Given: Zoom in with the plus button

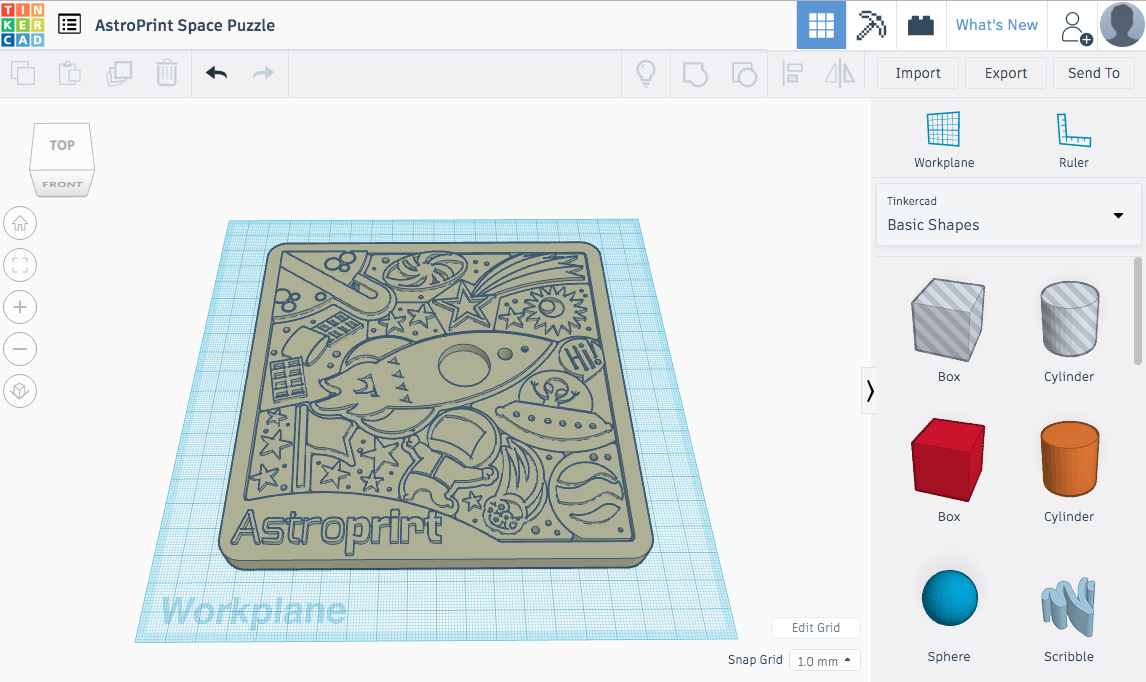Looking at the screenshot, I should click(20, 307).
